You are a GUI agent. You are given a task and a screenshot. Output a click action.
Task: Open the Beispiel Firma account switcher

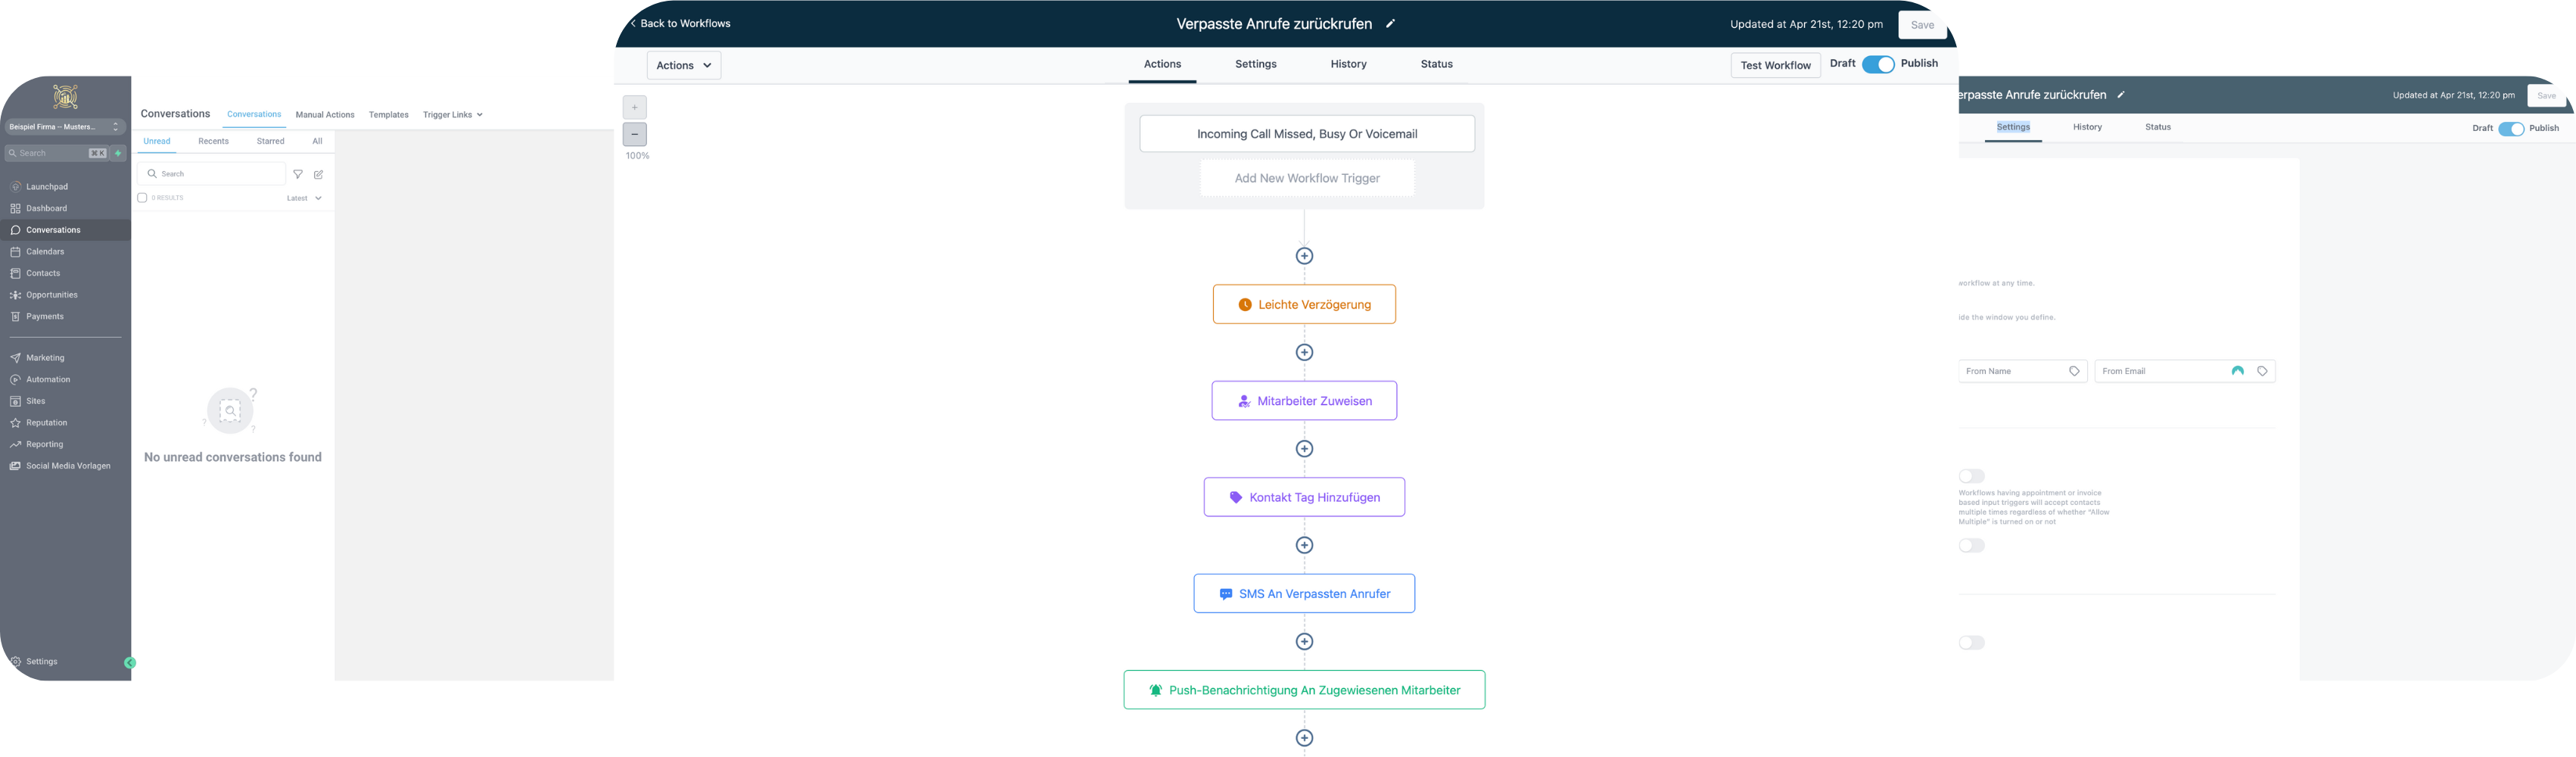pyautogui.click(x=65, y=127)
